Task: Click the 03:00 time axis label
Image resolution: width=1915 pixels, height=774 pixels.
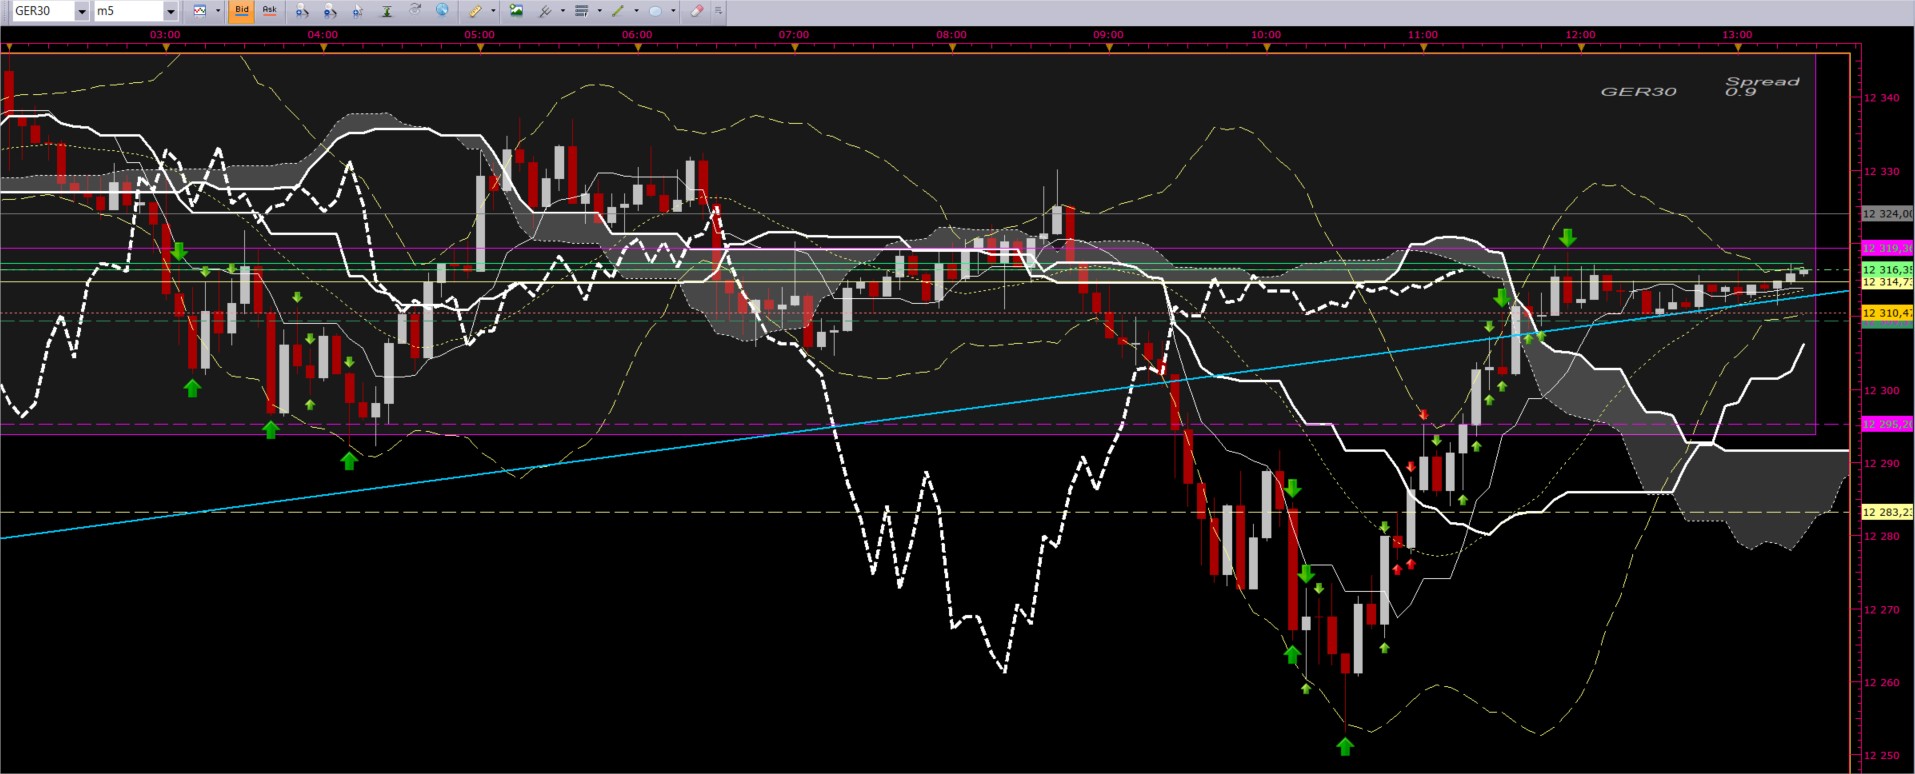Action: pos(165,35)
